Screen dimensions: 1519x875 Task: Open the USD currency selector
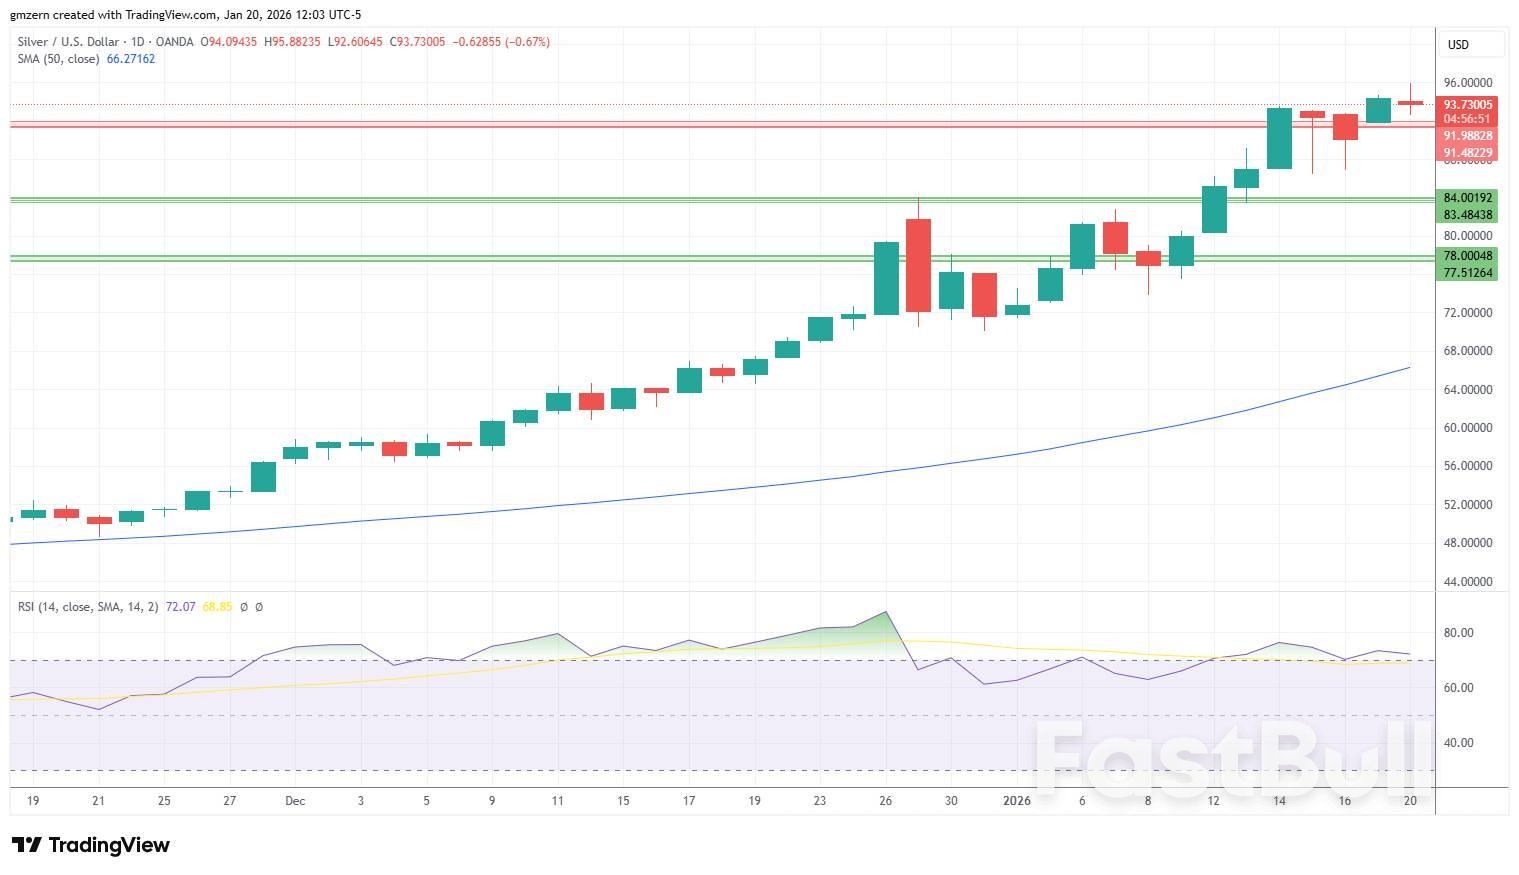1470,44
